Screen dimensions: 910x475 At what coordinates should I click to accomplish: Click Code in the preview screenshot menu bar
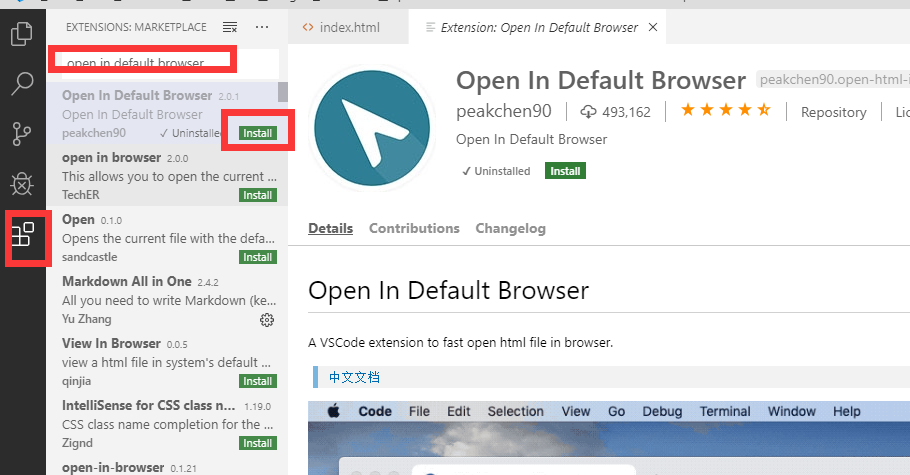click(375, 412)
